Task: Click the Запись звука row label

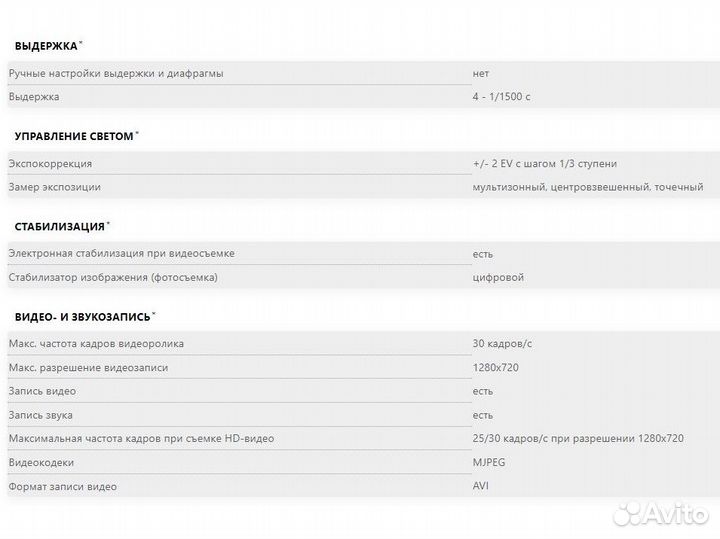Action: tap(40, 415)
